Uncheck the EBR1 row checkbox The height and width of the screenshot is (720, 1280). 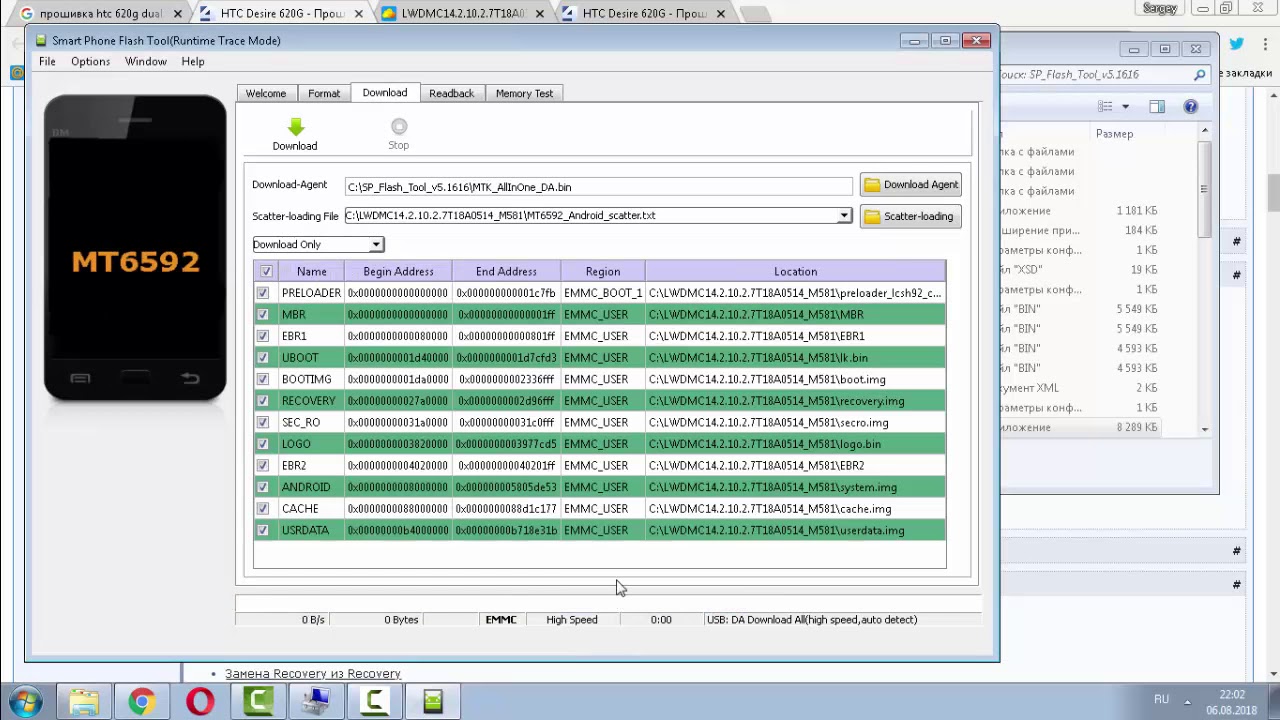263,336
